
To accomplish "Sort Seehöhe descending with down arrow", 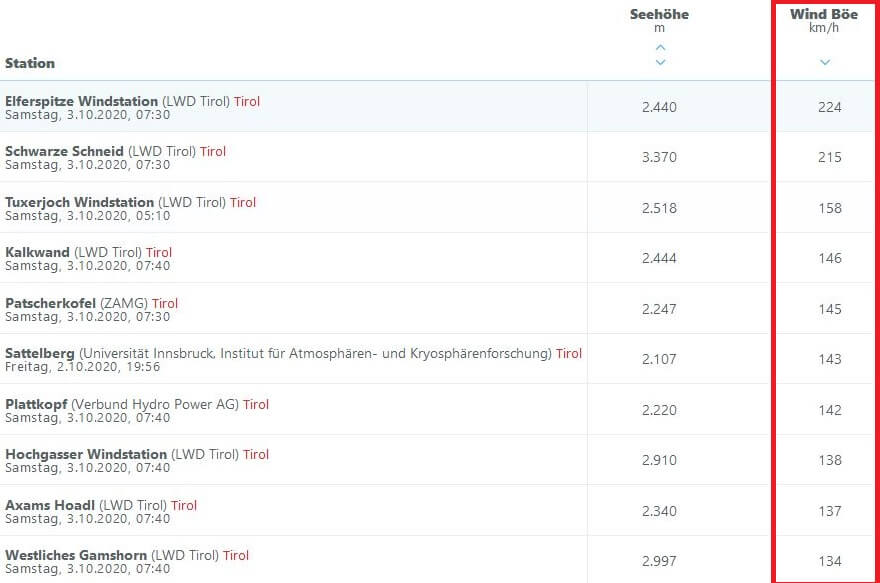I will coord(660,62).
